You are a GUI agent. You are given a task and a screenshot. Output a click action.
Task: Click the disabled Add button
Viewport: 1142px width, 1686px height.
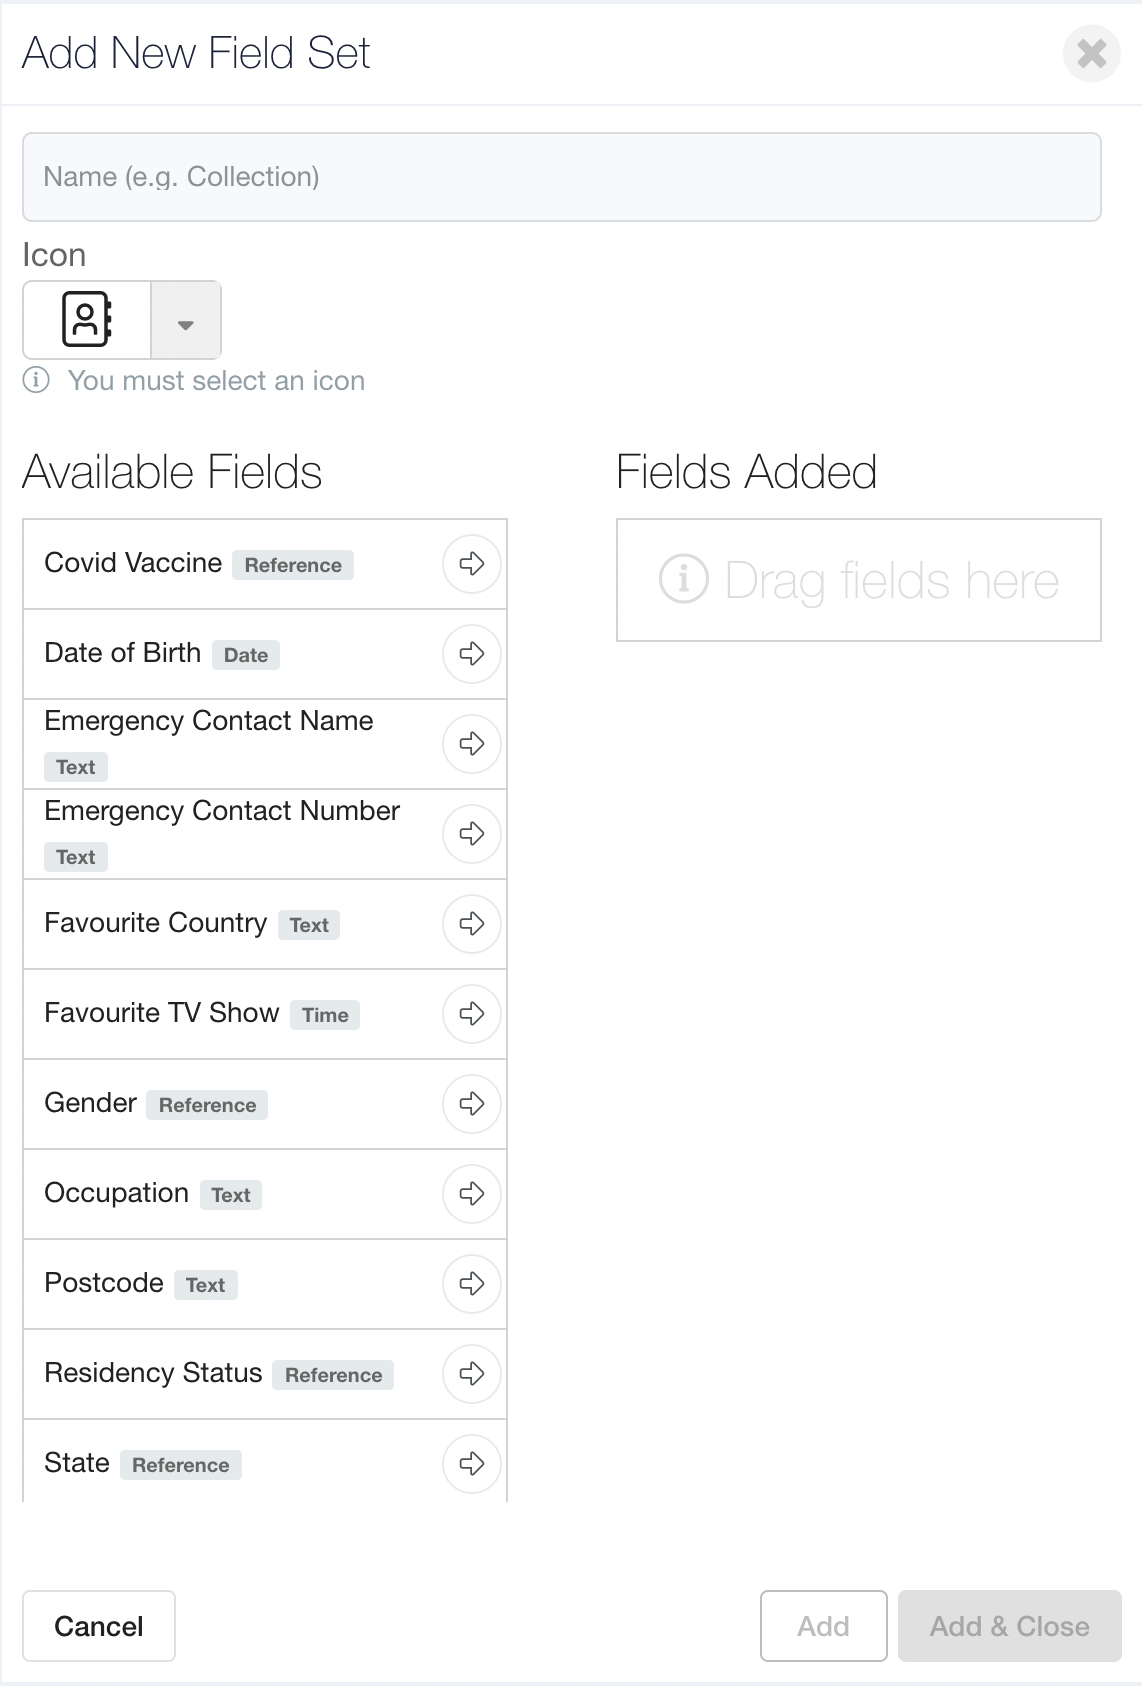[x=823, y=1626]
